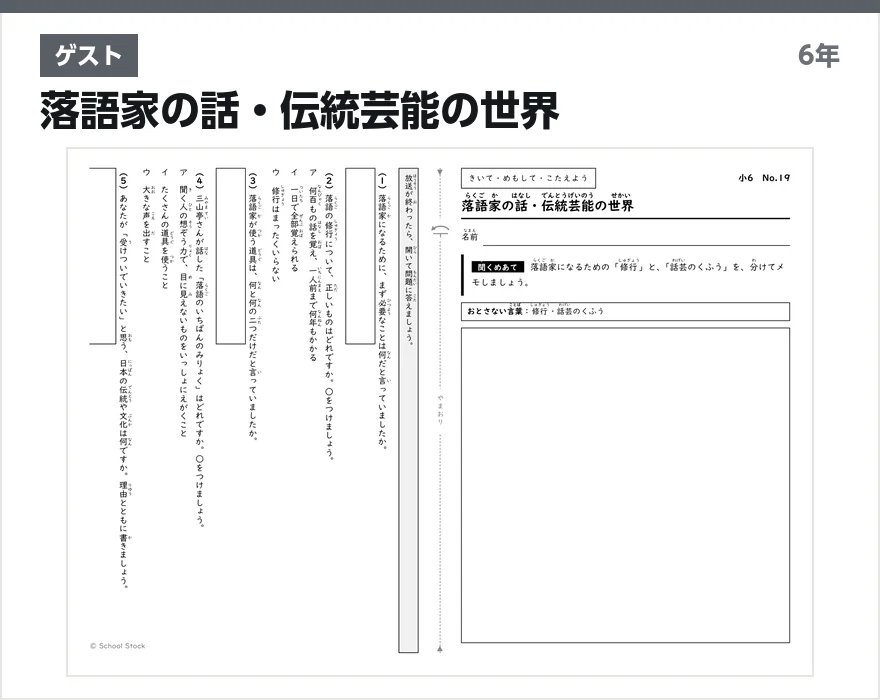Click the 放送が終わったら instruction bar
Screen dimensions: 880x700
click(409, 410)
